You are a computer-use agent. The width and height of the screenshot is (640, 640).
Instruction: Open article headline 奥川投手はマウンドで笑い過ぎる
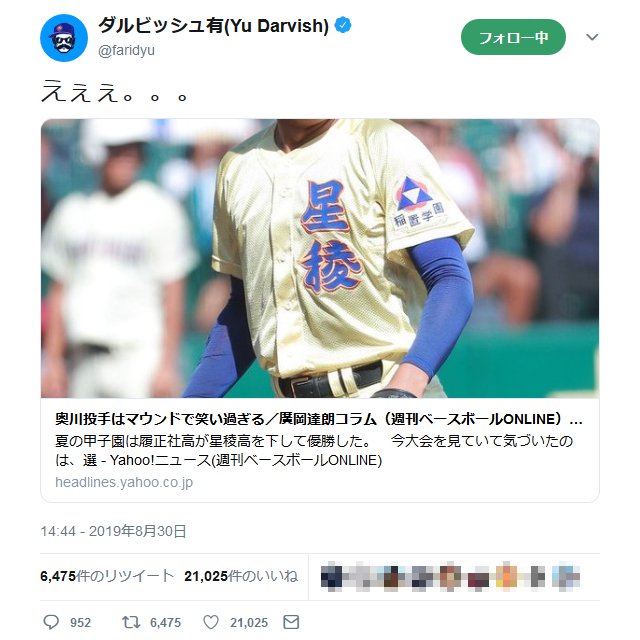pos(319,419)
